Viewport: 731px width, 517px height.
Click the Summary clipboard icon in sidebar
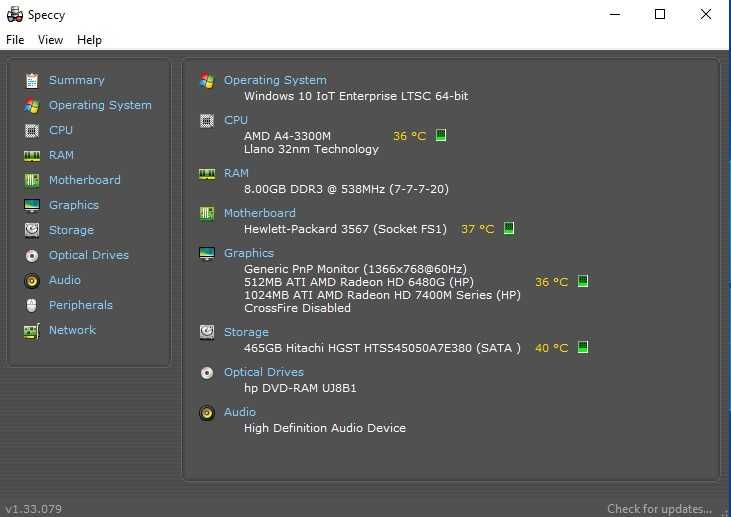click(x=32, y=81)
